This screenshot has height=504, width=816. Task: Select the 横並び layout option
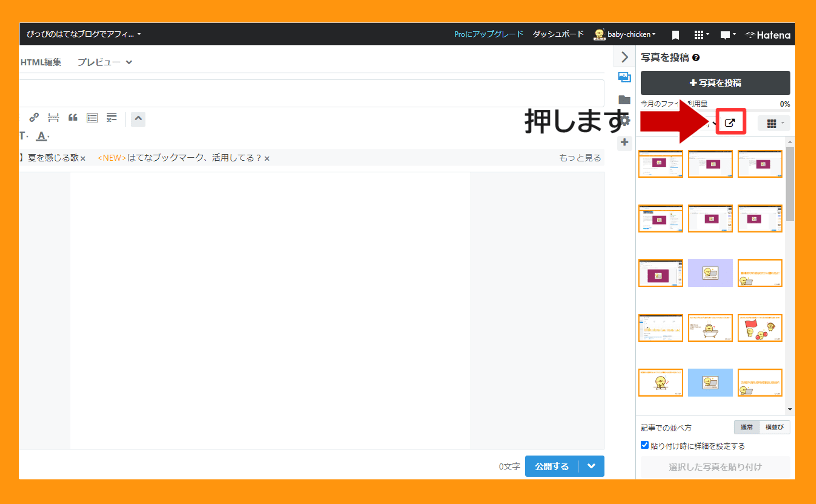775,427
